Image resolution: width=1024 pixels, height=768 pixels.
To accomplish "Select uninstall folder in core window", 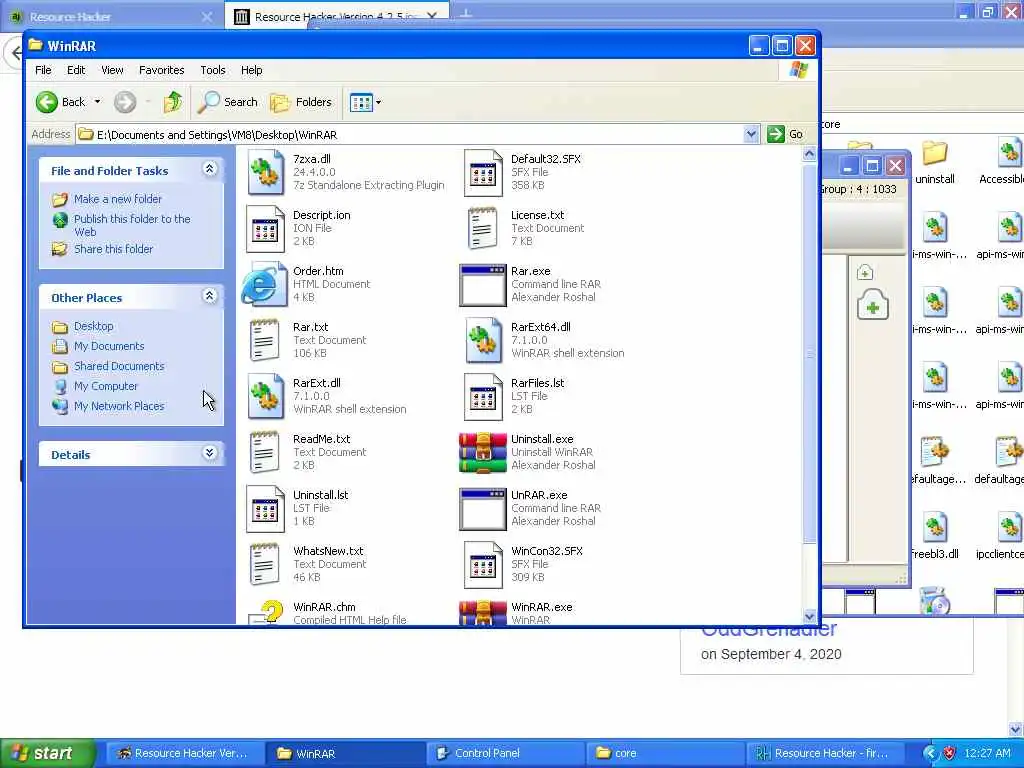I will click(935, 162).
